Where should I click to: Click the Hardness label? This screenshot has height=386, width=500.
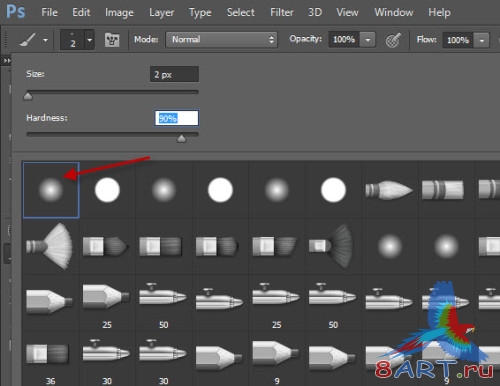pos(47,118)
